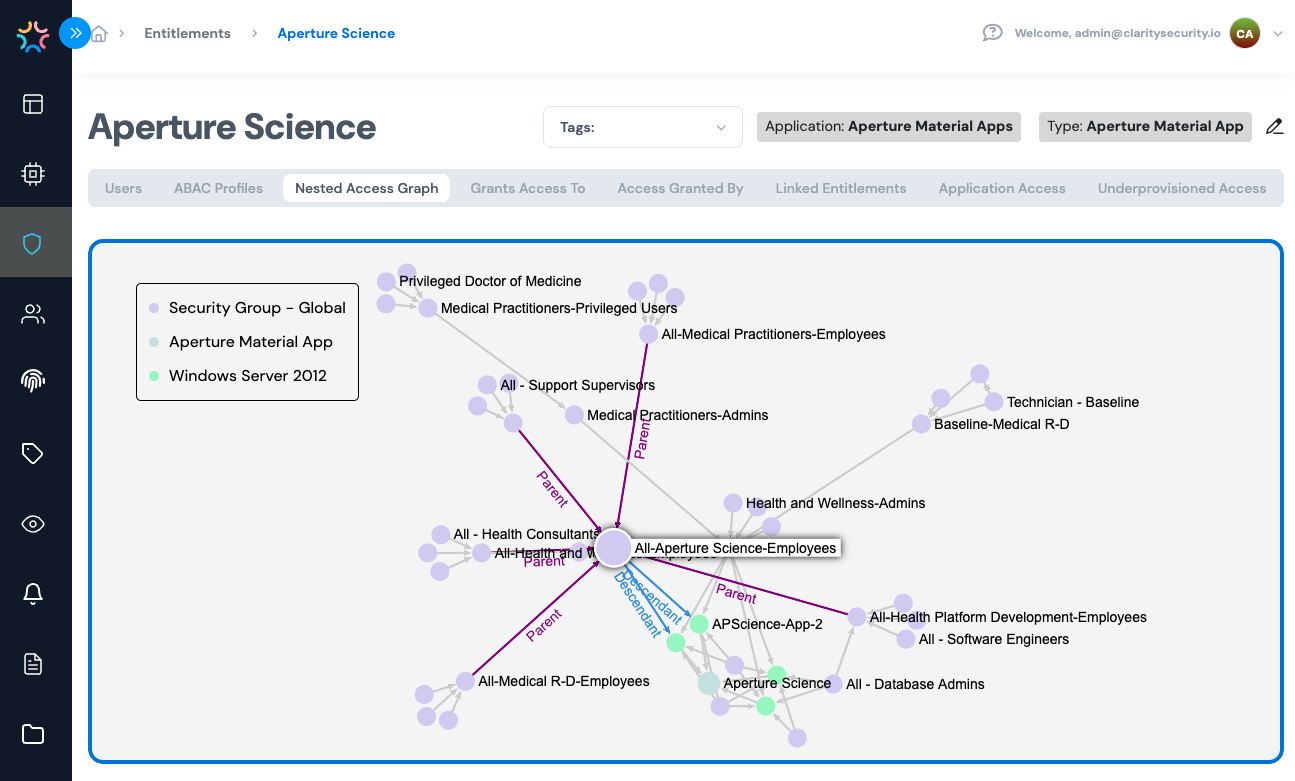Click the folder icon at sidebar bottom

coord(34,733)
